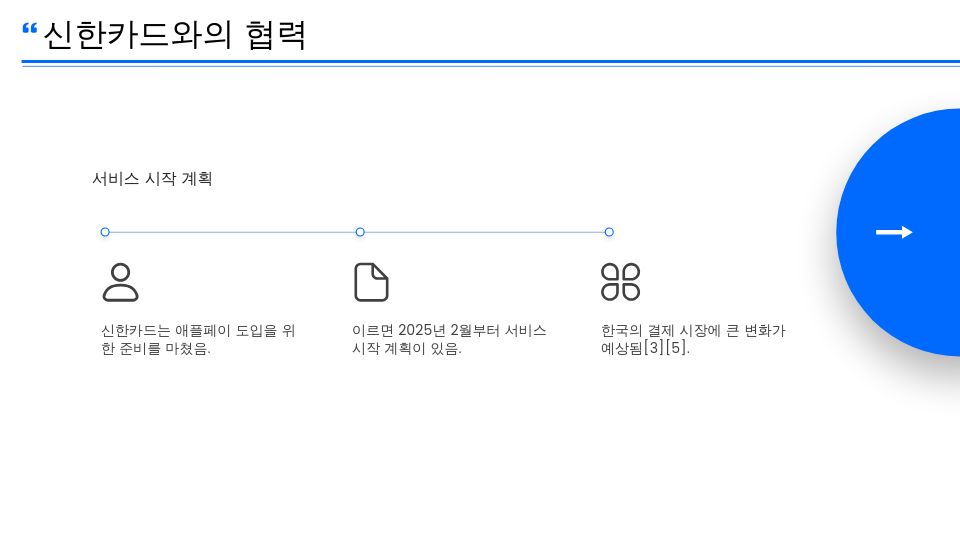The height and width of the screenshot is (540, 960).
Task: Select the middle timeline point above document icon
Action: pyautogui.click(x=360, y=232)
